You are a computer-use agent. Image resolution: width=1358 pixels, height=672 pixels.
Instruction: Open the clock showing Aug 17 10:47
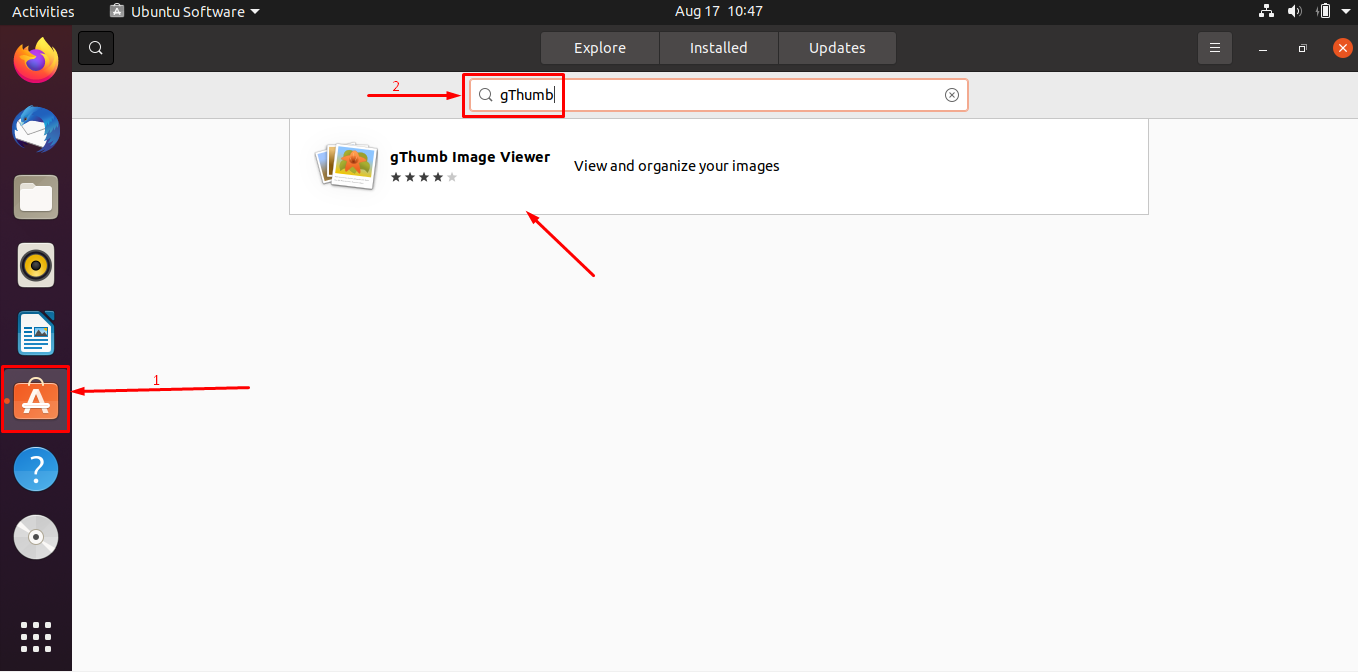point(719,11)
